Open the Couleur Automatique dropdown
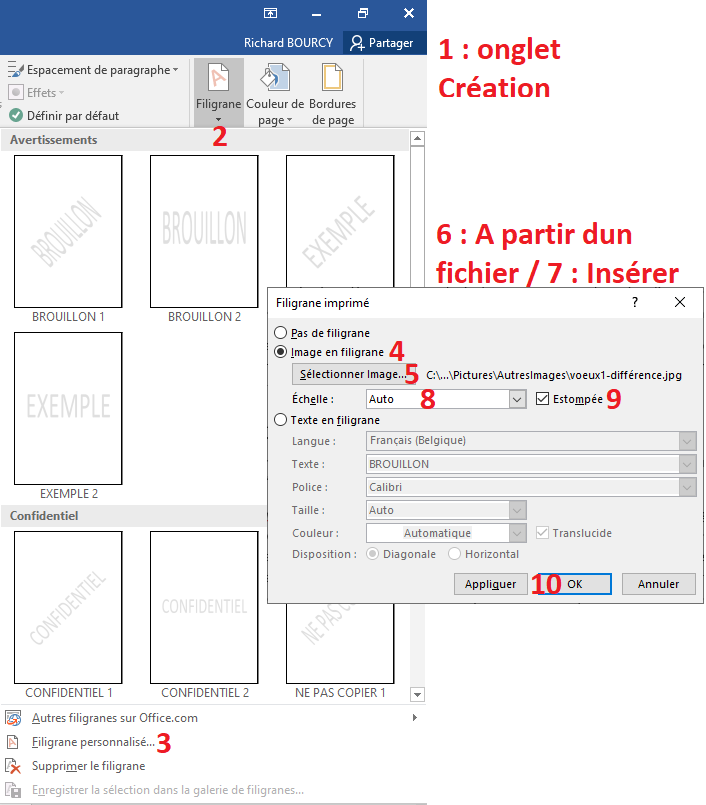This screenshot has width=706, height=805. pyautogui.click(x=518, y=533)
